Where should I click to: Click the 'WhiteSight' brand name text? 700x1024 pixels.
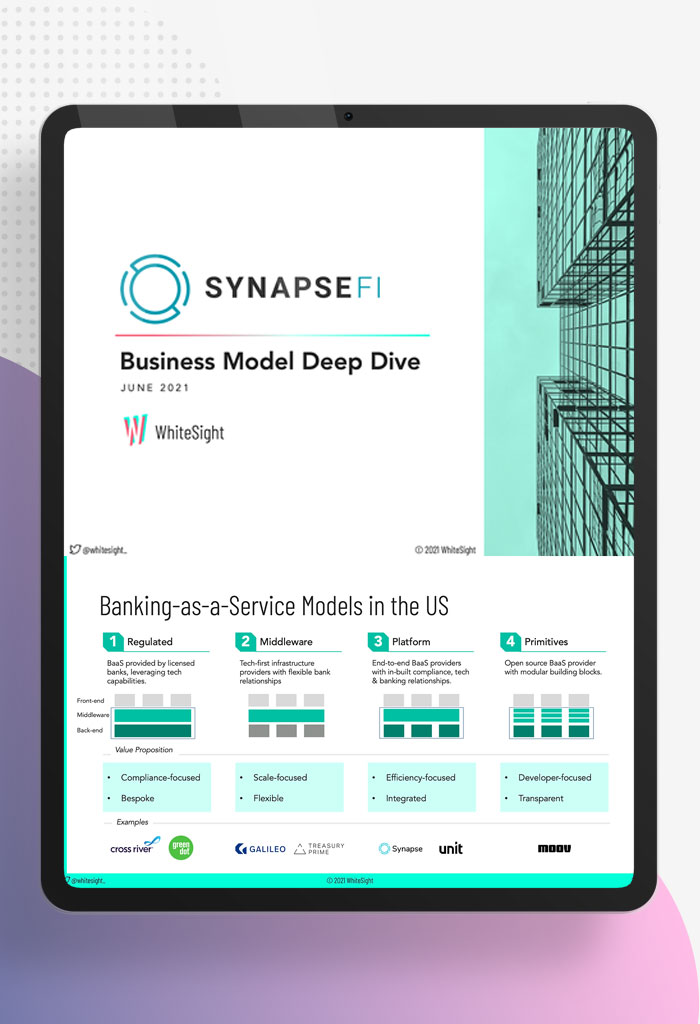[189, 432]
